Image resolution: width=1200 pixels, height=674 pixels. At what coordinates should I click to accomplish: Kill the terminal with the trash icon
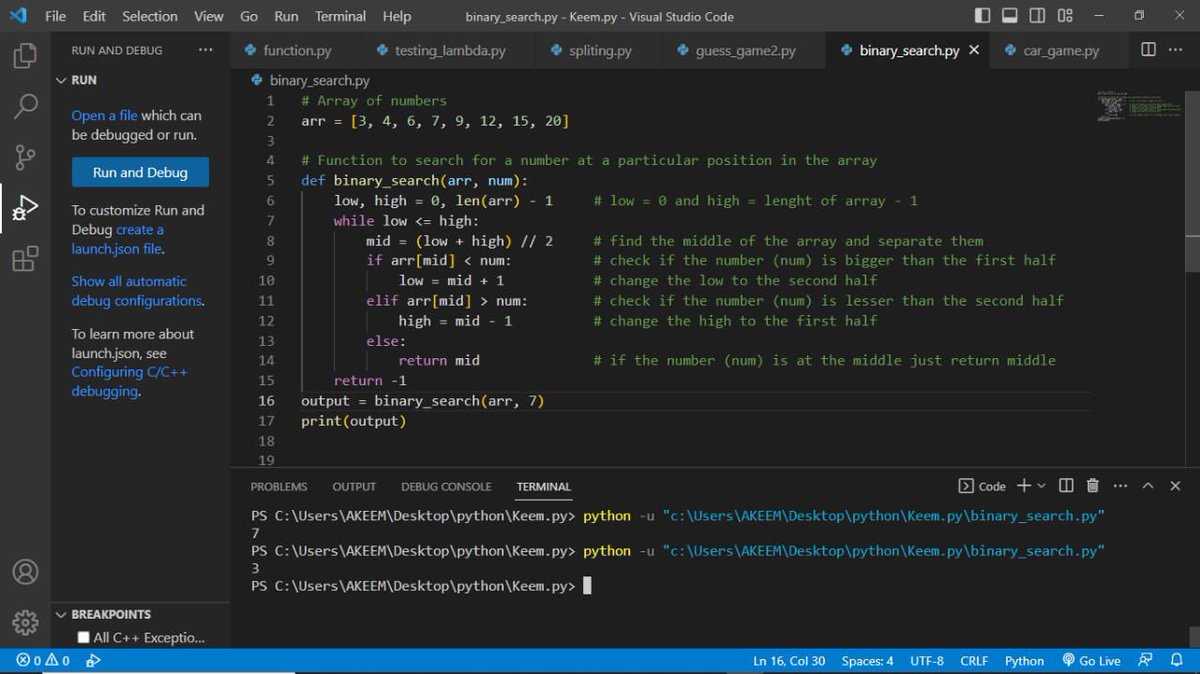[x=1092, y=485]
